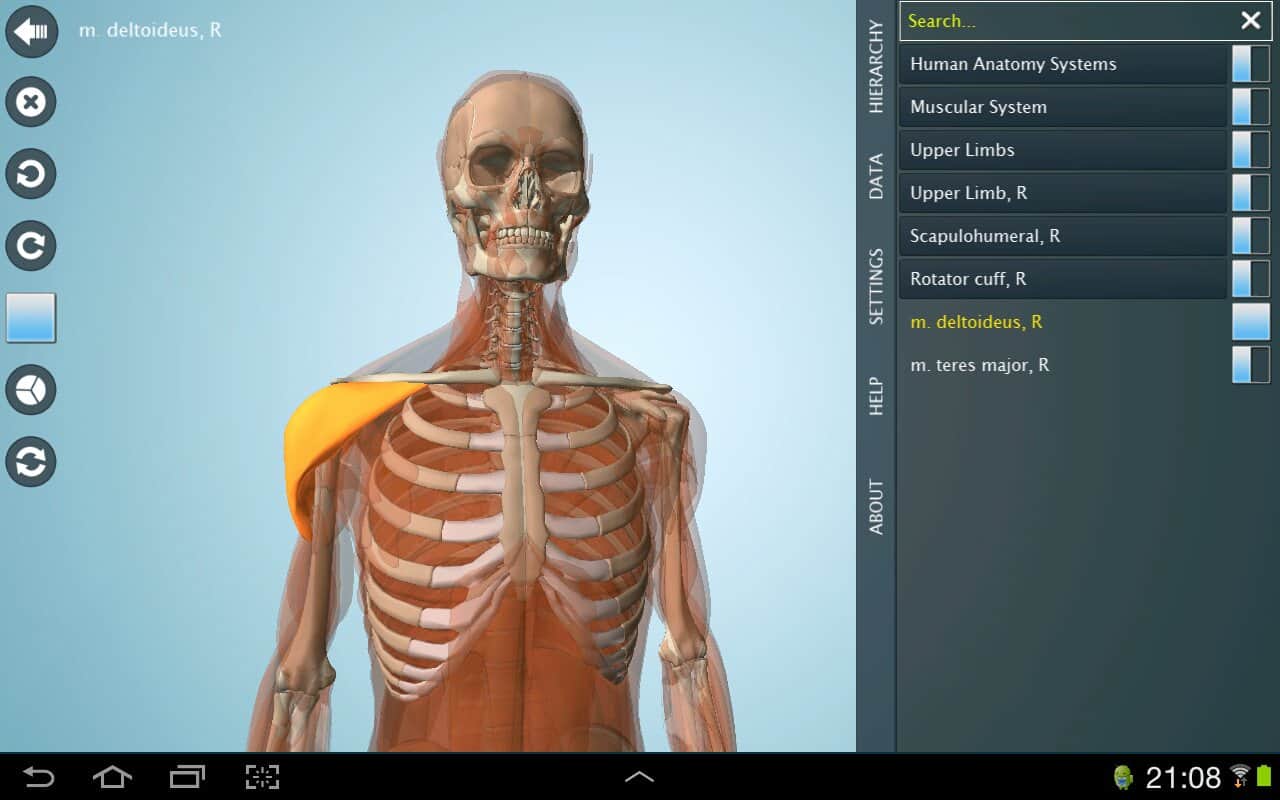Viewport: 1280px width, 800px height.
Task: Toggle visibility of Muscular System
Action: pos(1250,107)
